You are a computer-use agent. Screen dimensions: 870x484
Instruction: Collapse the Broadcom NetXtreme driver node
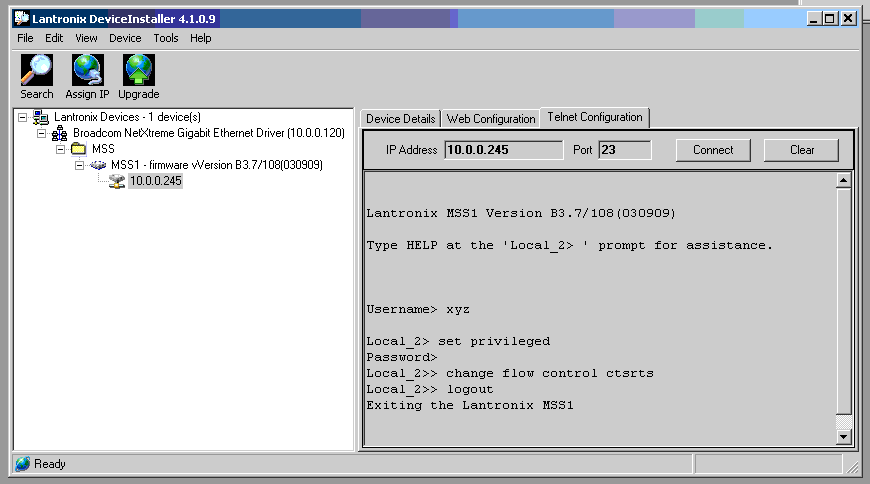42,133
